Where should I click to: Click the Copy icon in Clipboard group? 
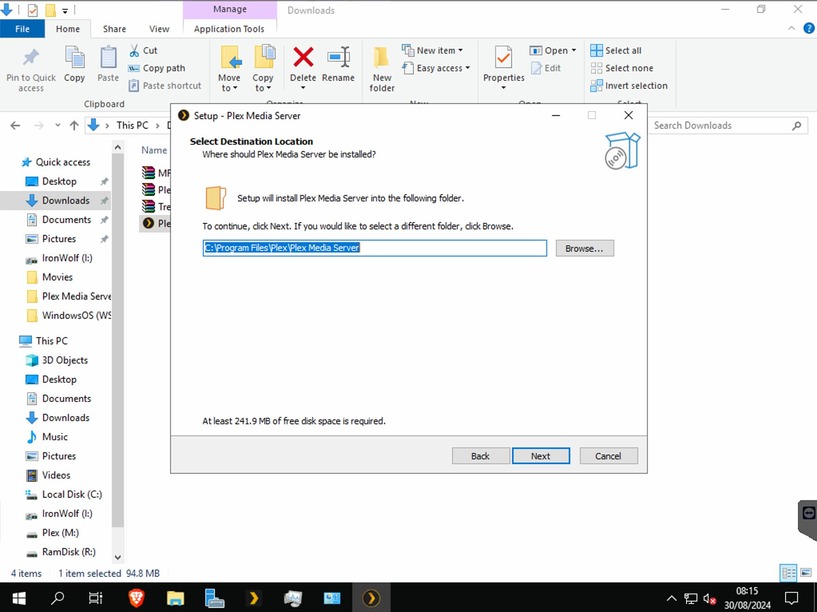click(75, 57)
